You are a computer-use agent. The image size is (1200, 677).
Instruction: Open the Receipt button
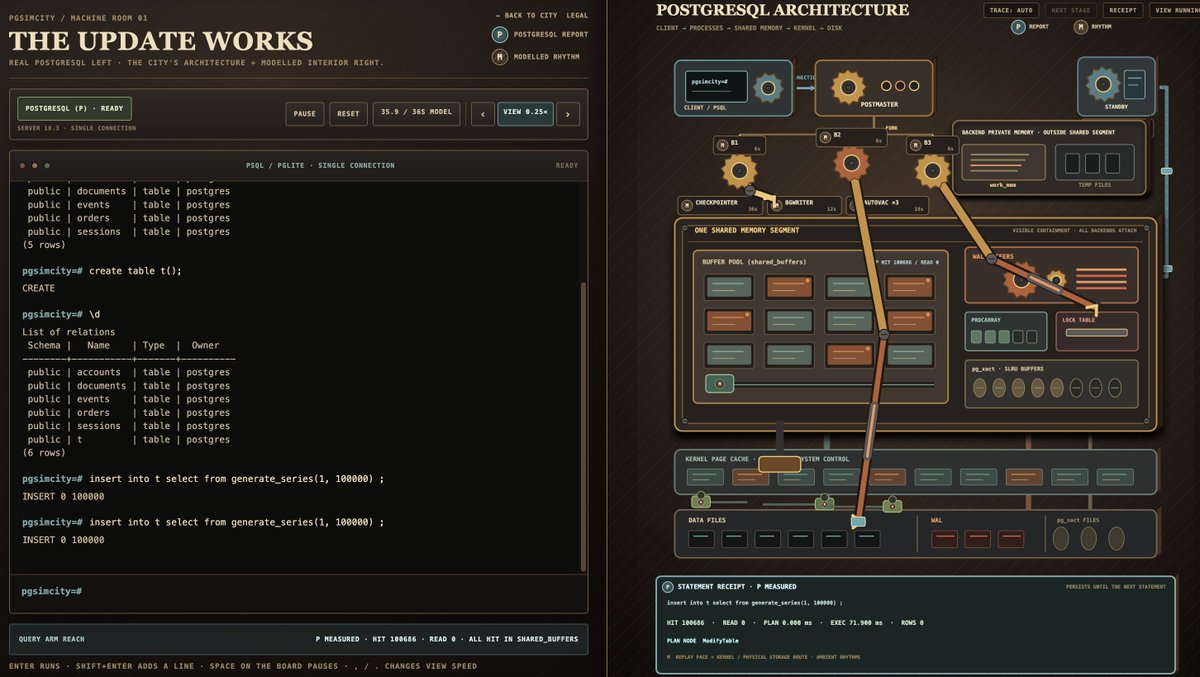(1122, 10)
